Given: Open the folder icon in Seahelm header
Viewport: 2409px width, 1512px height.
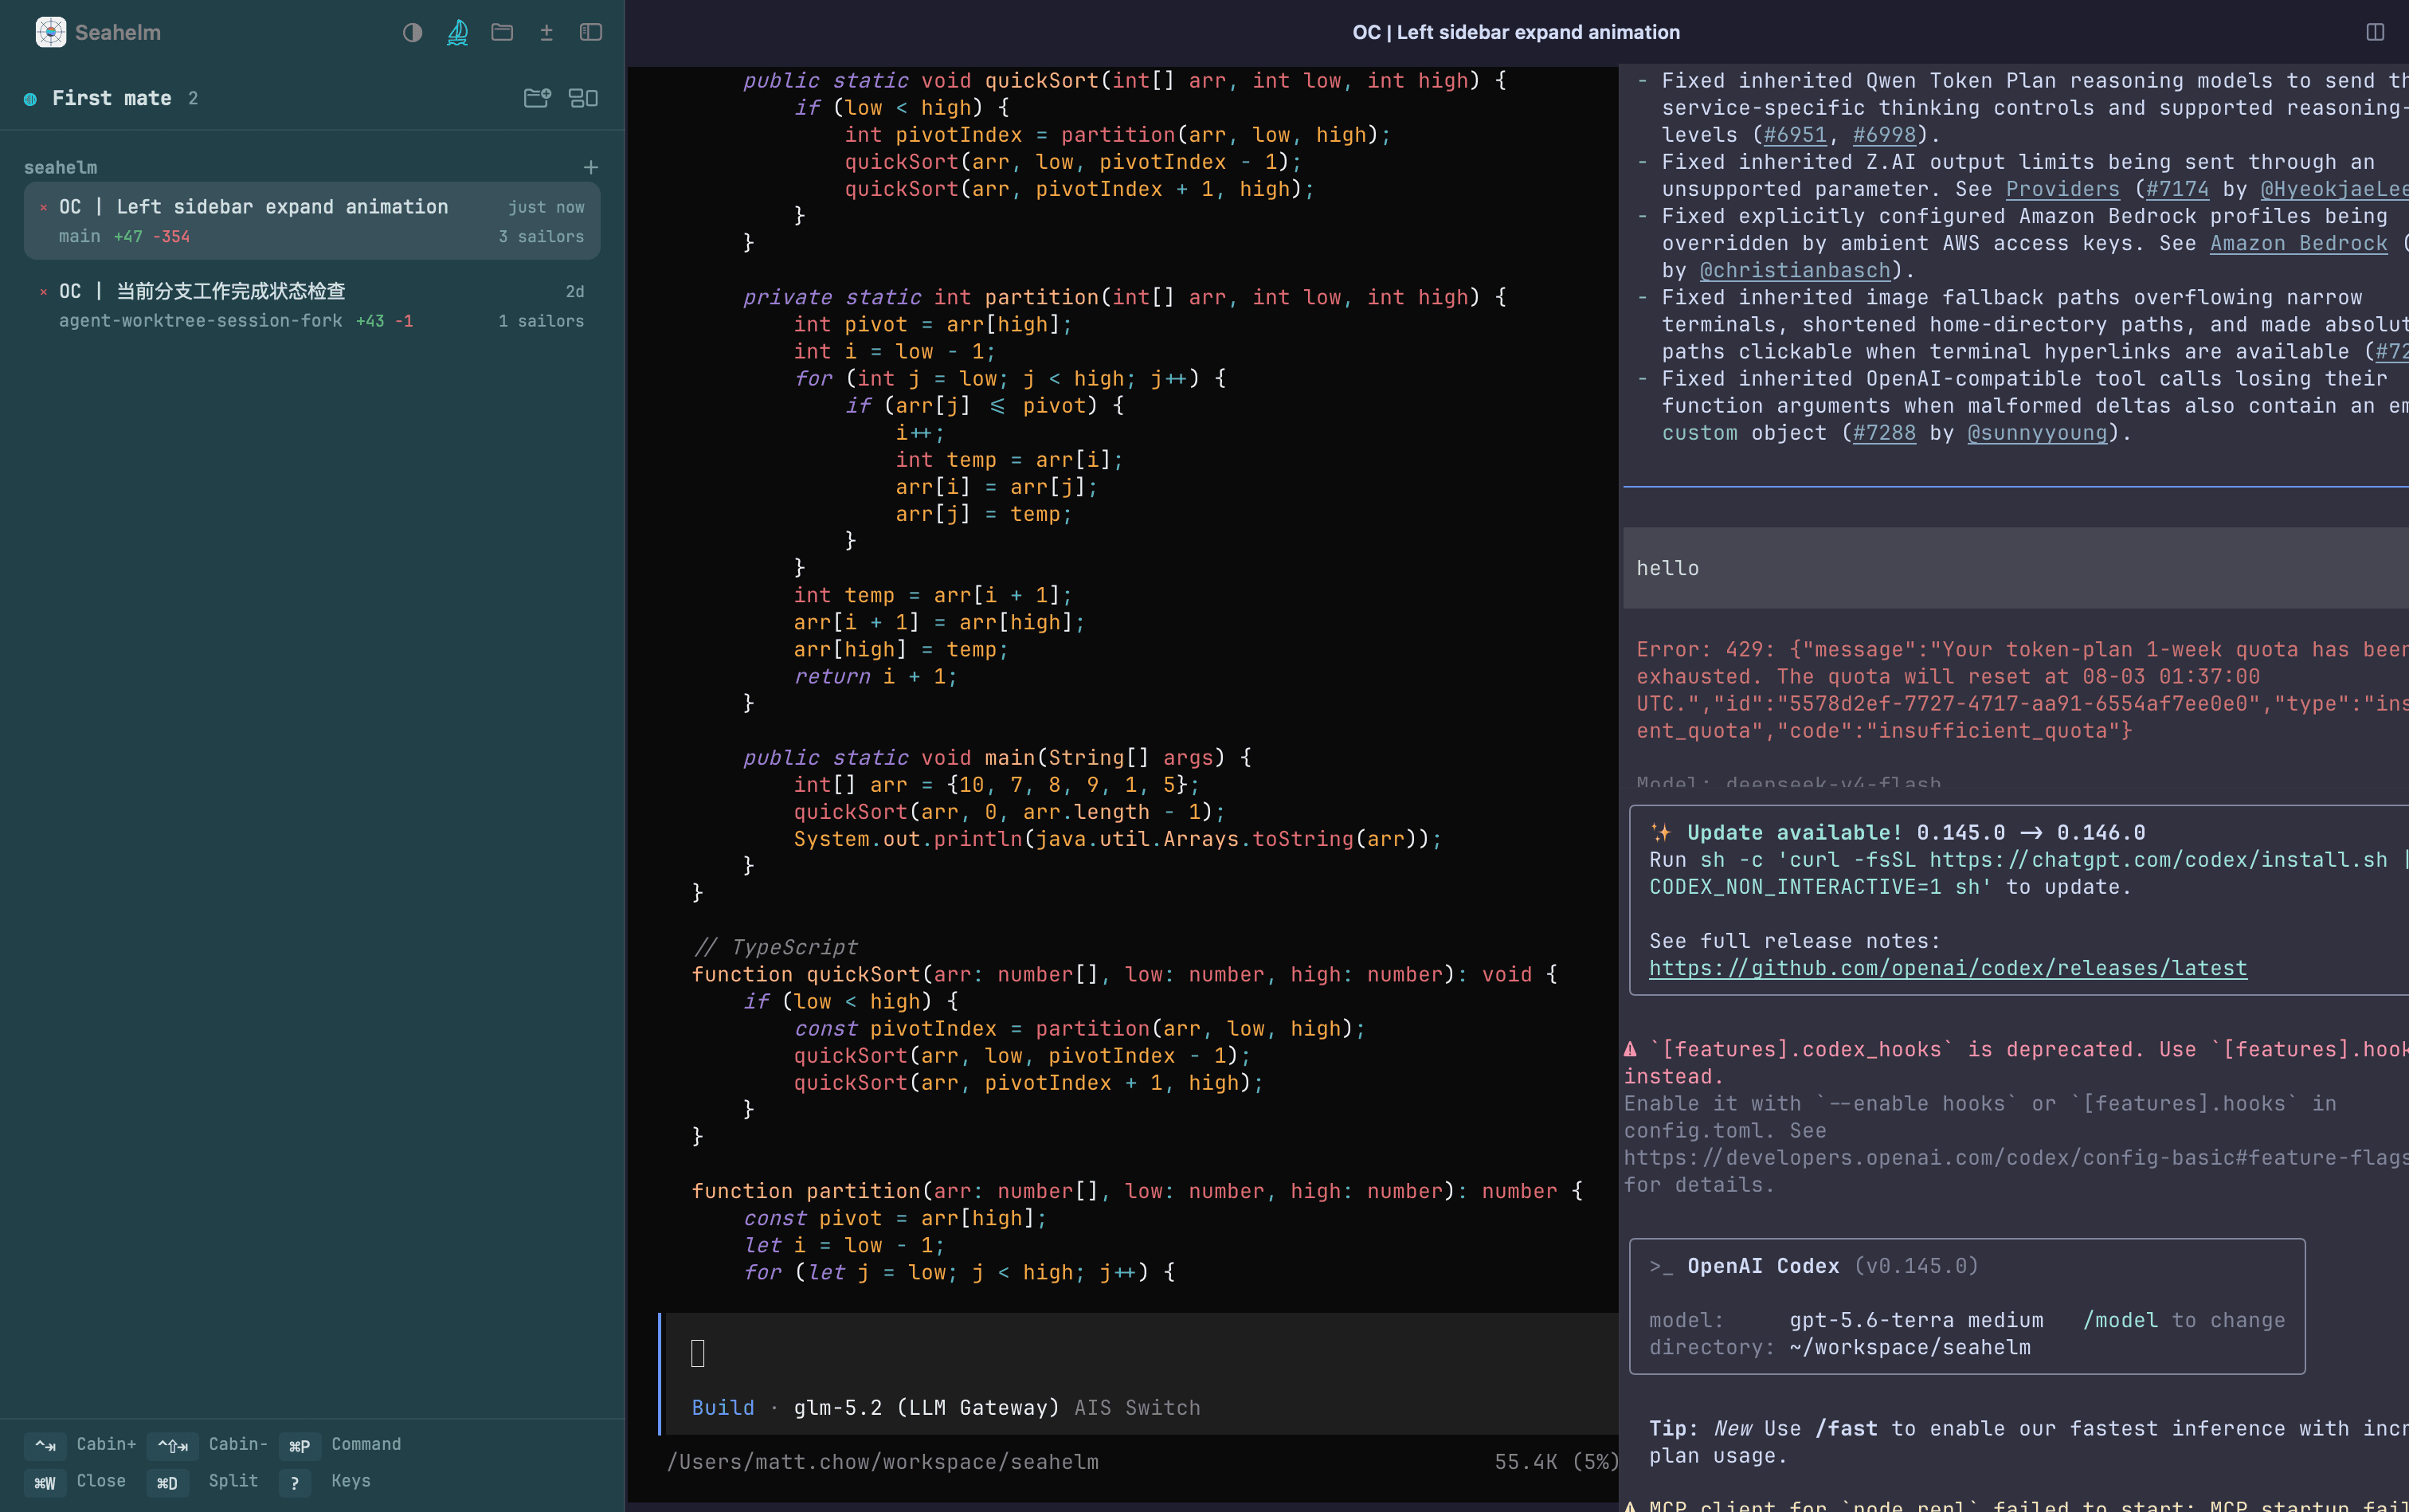Looking at the screenshot, I should point(502,32).
